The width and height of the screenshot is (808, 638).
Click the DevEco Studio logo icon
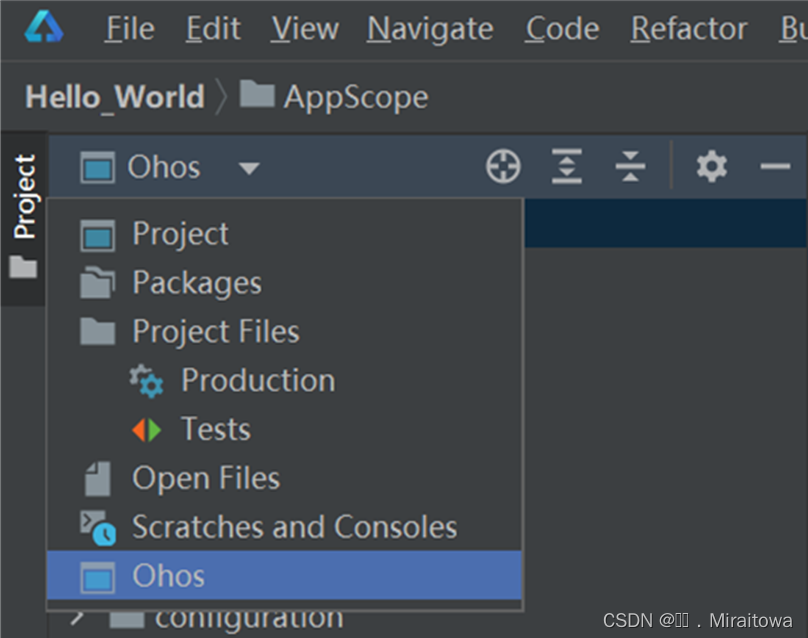pyautogui.click(x=44, y=27)
